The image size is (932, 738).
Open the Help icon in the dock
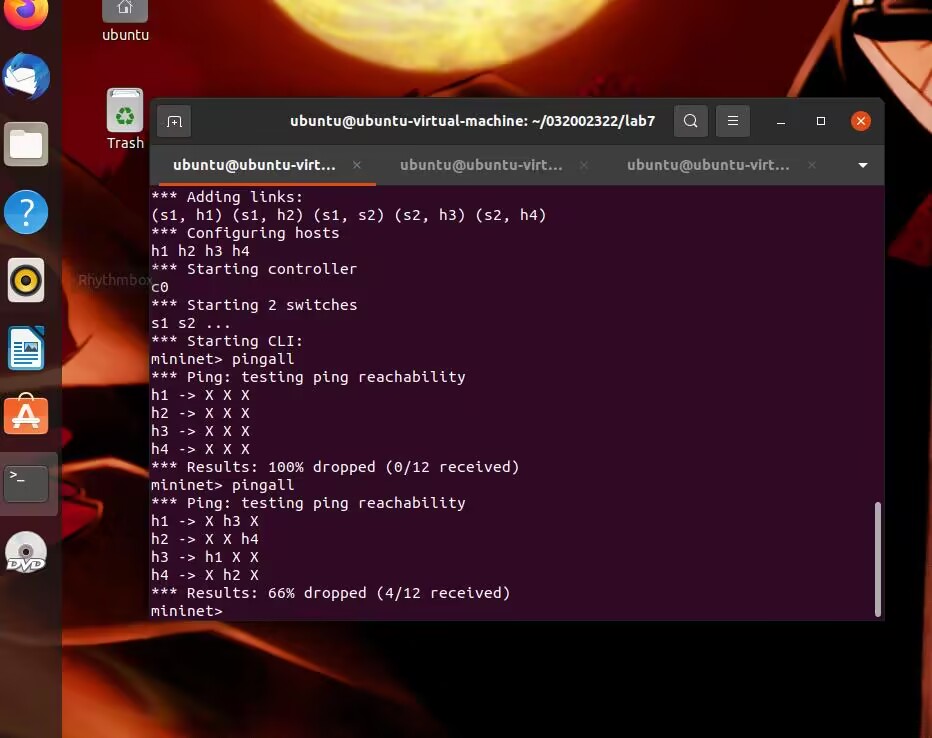[26, 212]
